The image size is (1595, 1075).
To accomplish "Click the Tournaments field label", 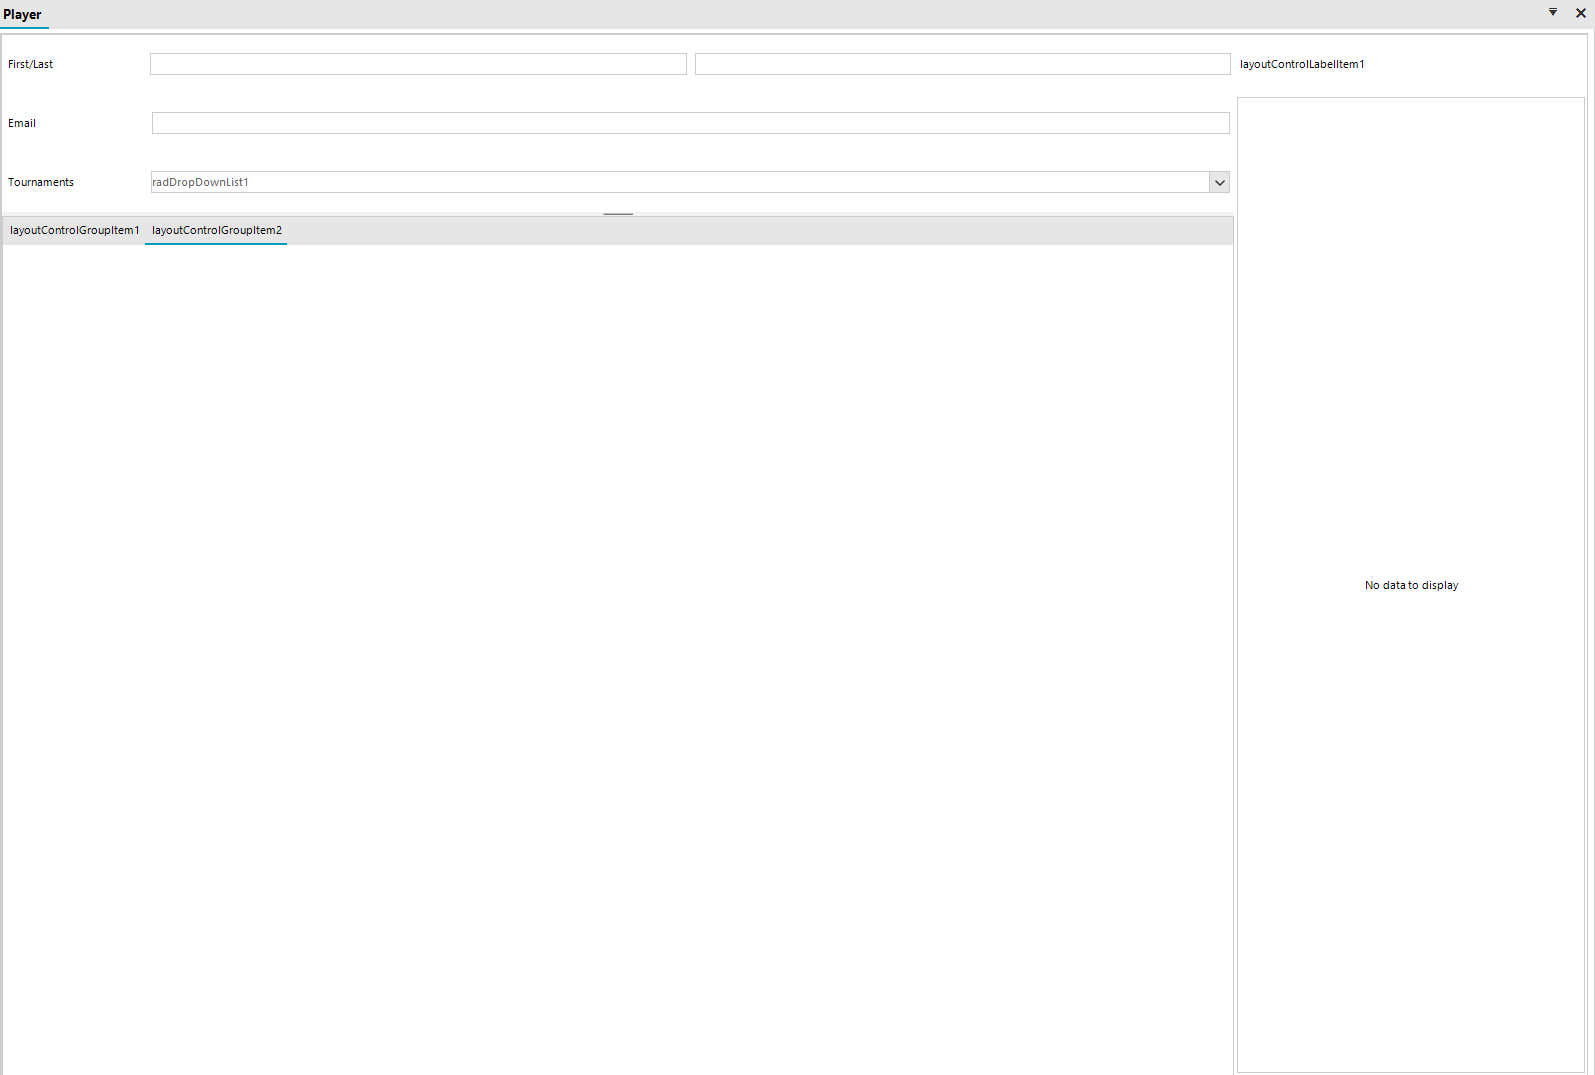I will (x=41, y=182).
